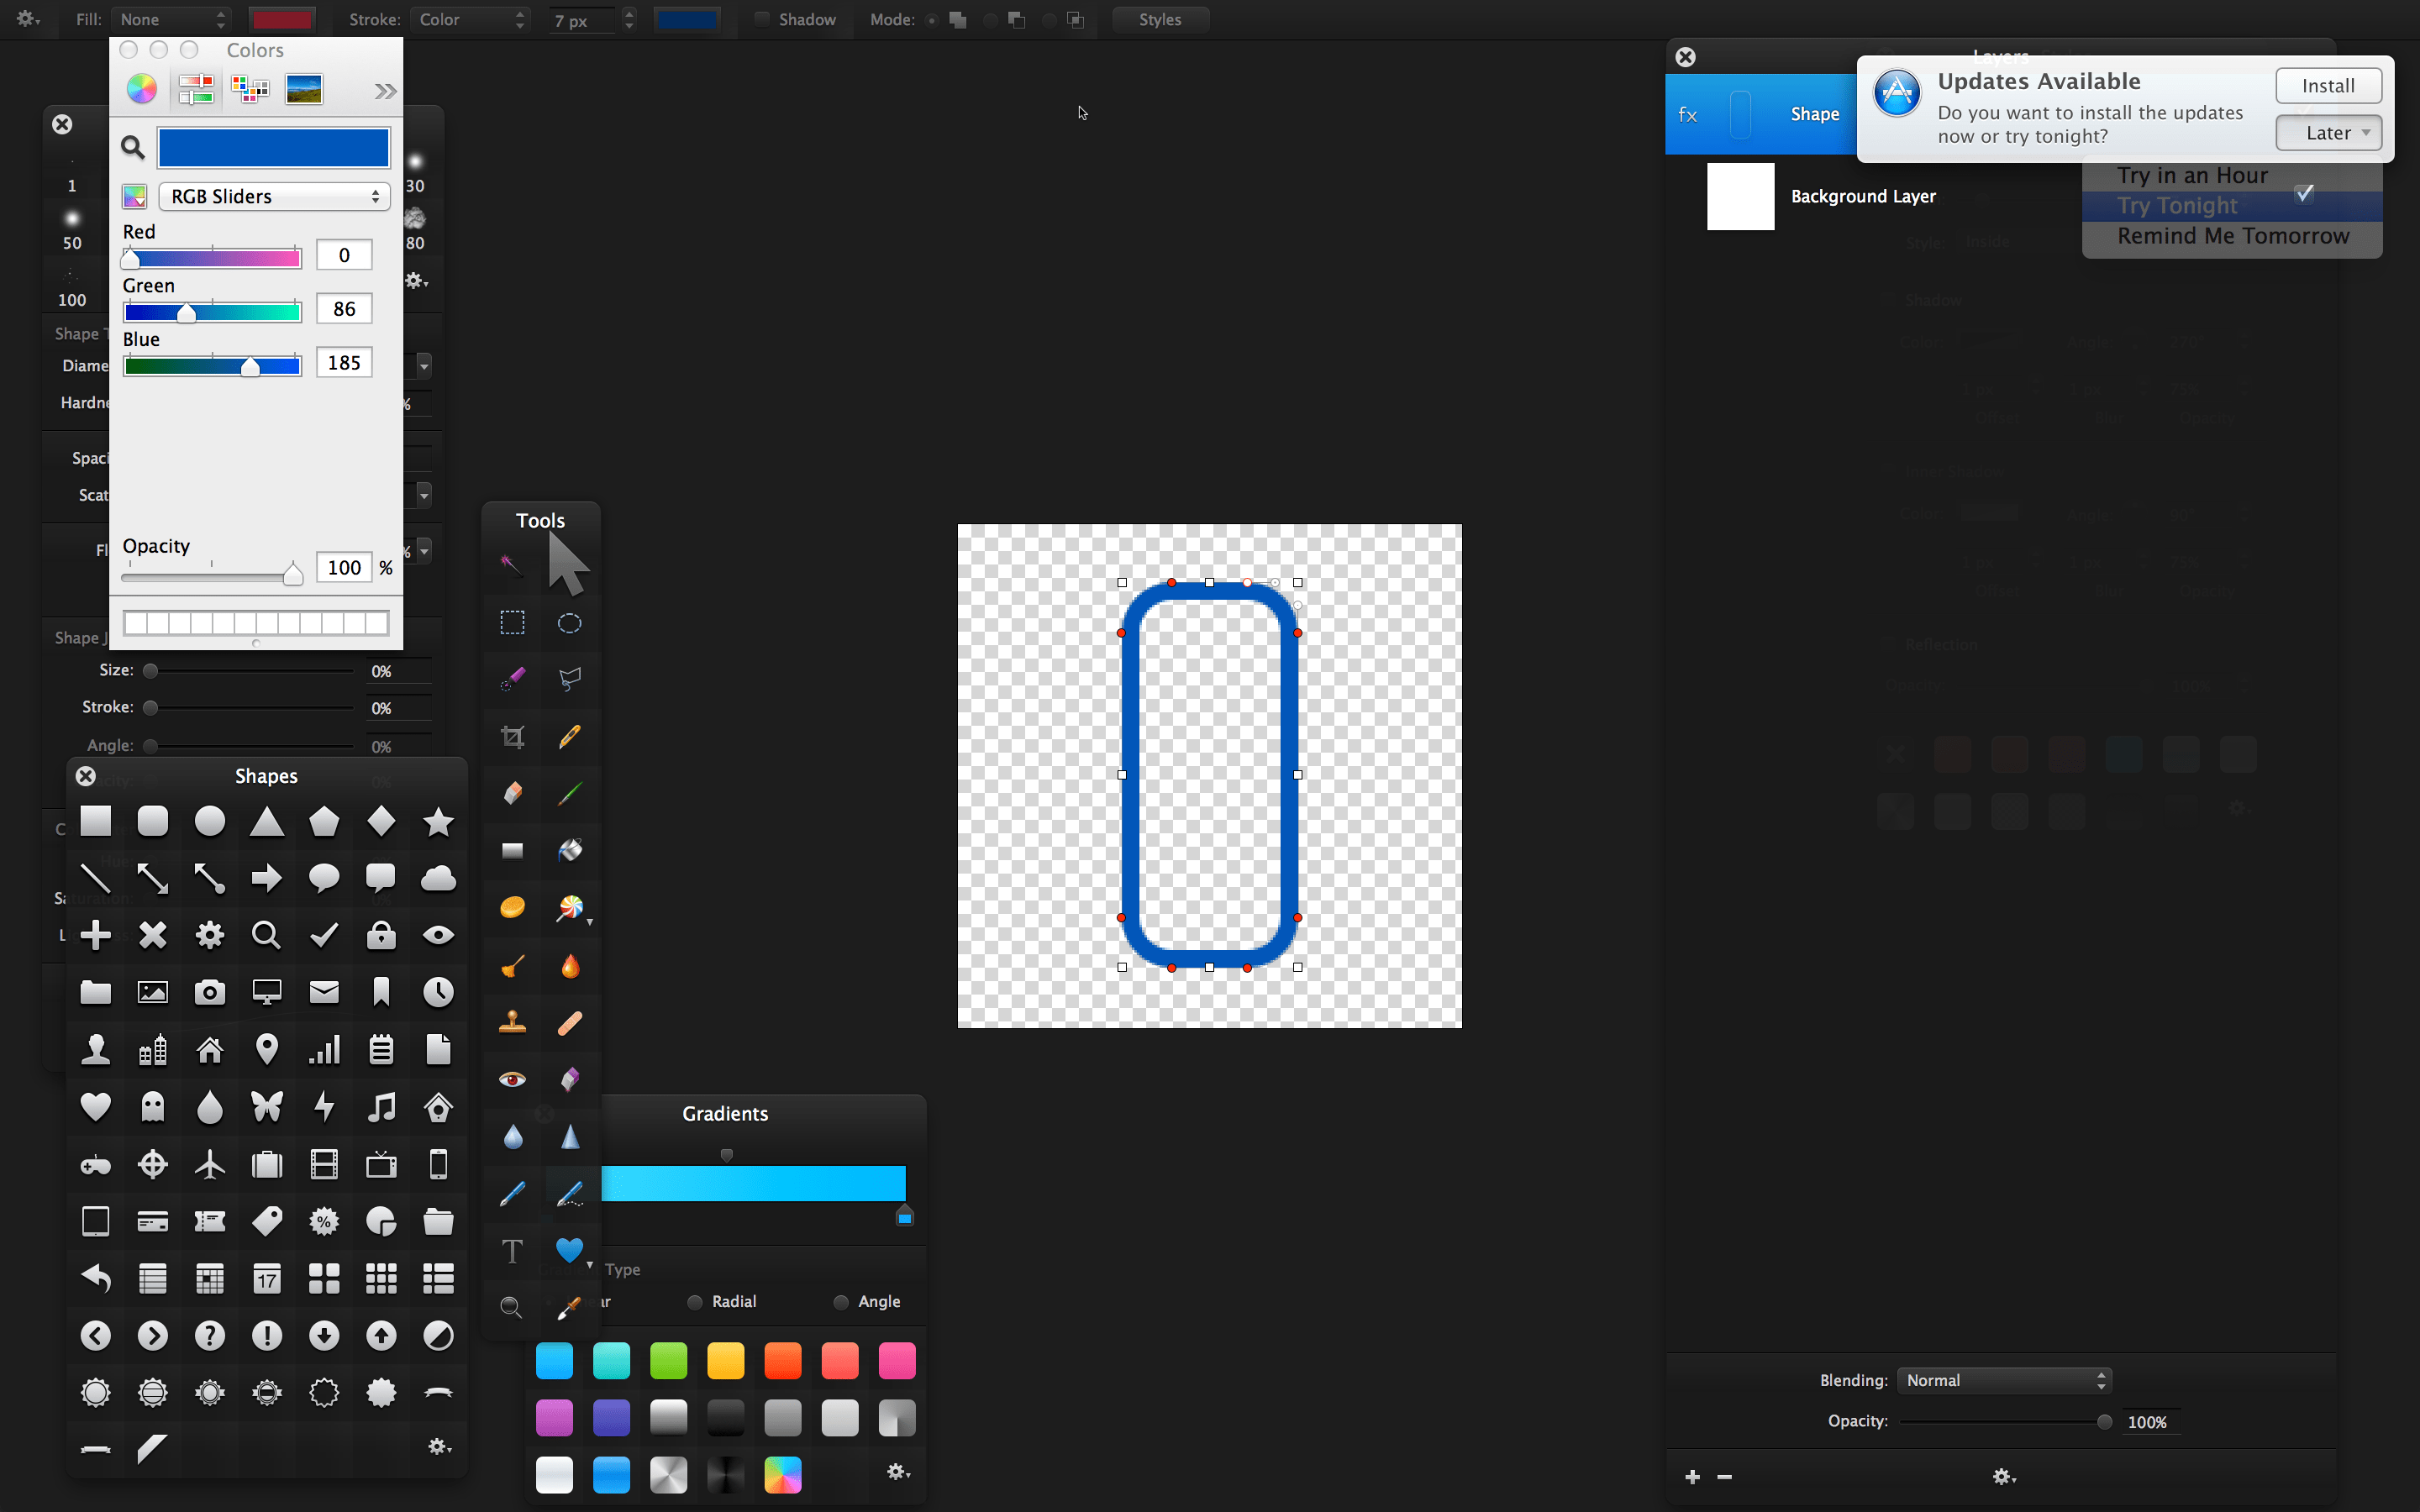
Task: Open the RGB Sliders dropdown
Action: point(274,196)
